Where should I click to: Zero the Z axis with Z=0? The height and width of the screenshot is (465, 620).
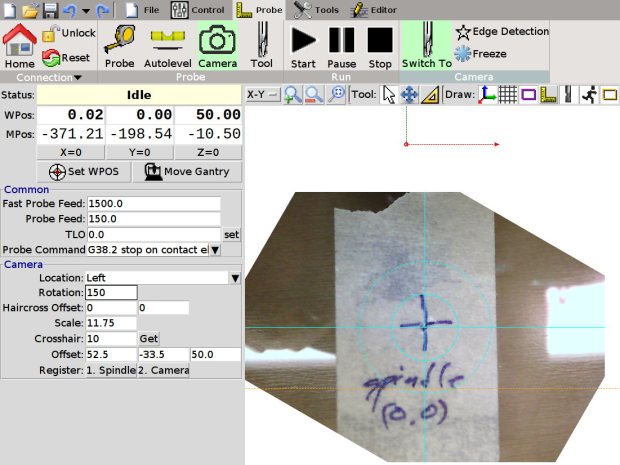click(x=208, y=152)
